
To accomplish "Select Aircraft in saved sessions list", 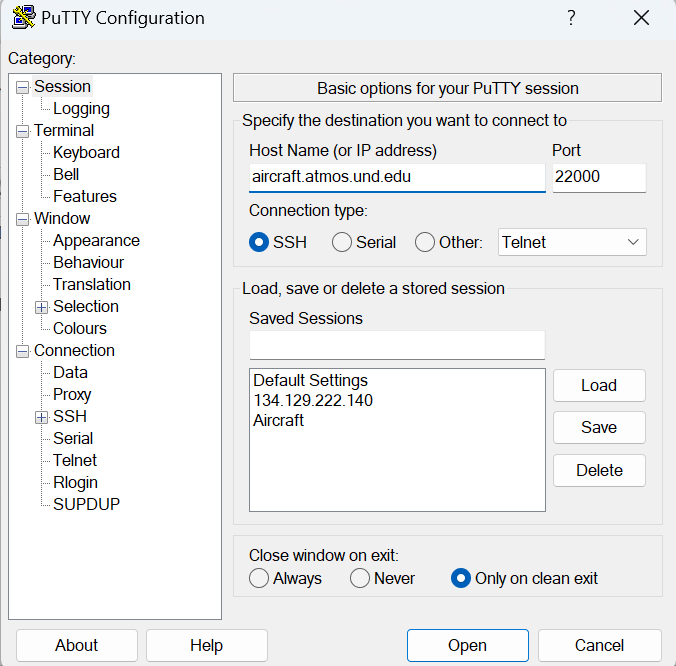I will click(x=278, y=421).
